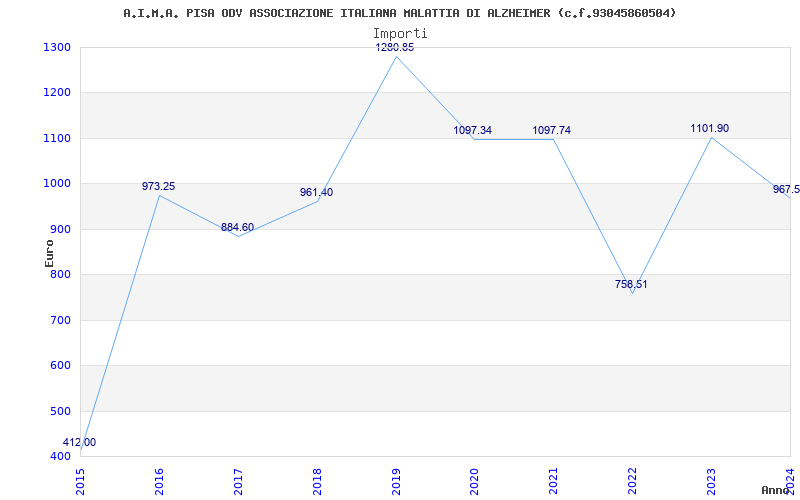Select the 1097.34 data label

(x=472, y=130)
